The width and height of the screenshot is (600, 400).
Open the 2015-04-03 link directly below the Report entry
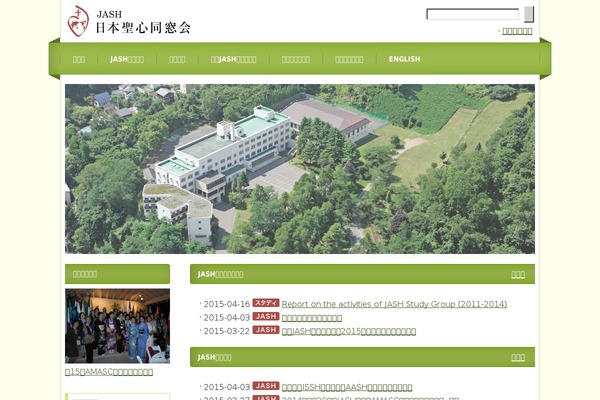click(x=312, y=318)
